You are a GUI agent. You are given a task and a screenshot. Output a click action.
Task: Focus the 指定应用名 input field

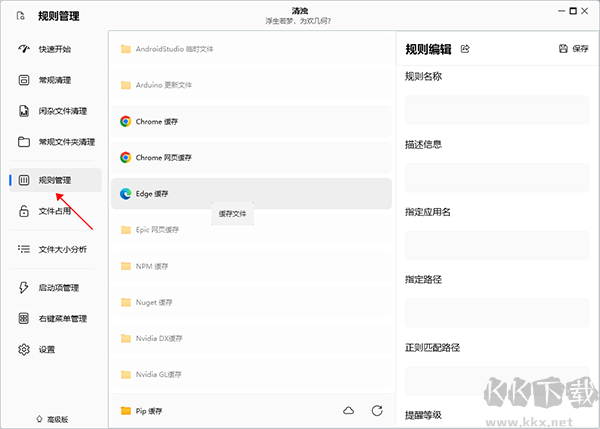pyautogui.click(x=497, y=245)
